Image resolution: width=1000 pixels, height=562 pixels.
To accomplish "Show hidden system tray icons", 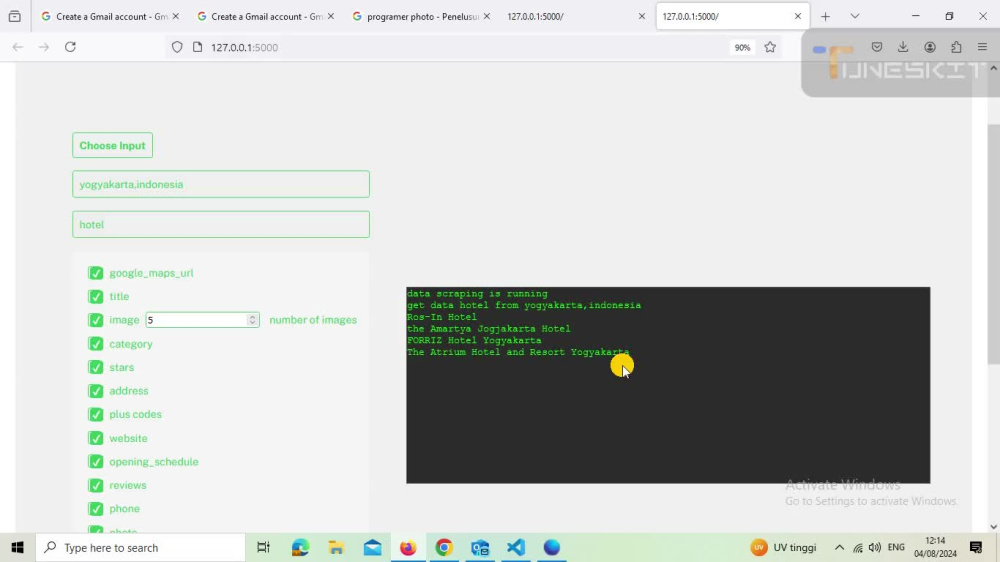I will [839, 547].
